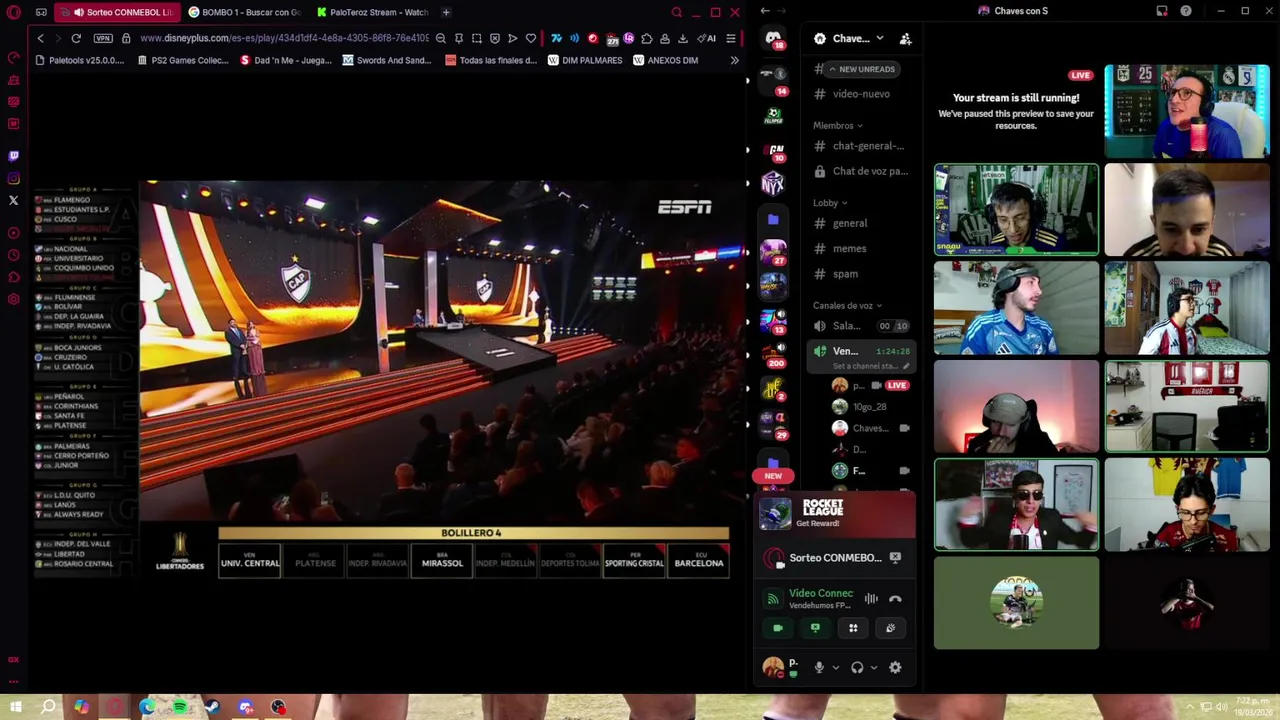Viewport: 1280px width, 720px height.
Task: Open the browser easy setup menu icon
Action: [731, 38]
